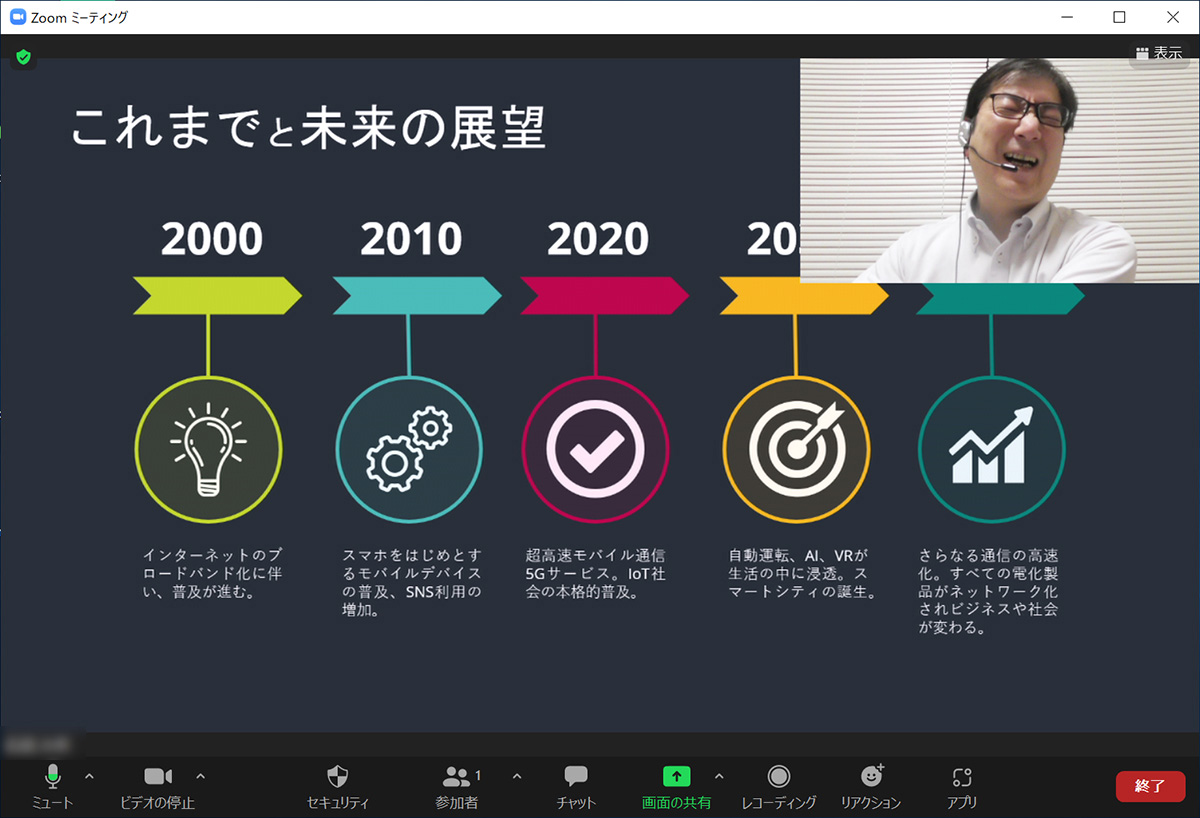Open the Apps panel
The height and width of the screenshot is (818, 1200).
(962, 777)
